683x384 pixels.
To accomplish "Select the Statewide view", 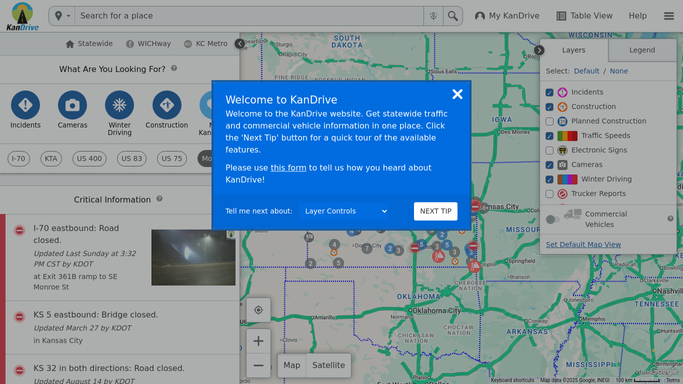I will point(89,44).
